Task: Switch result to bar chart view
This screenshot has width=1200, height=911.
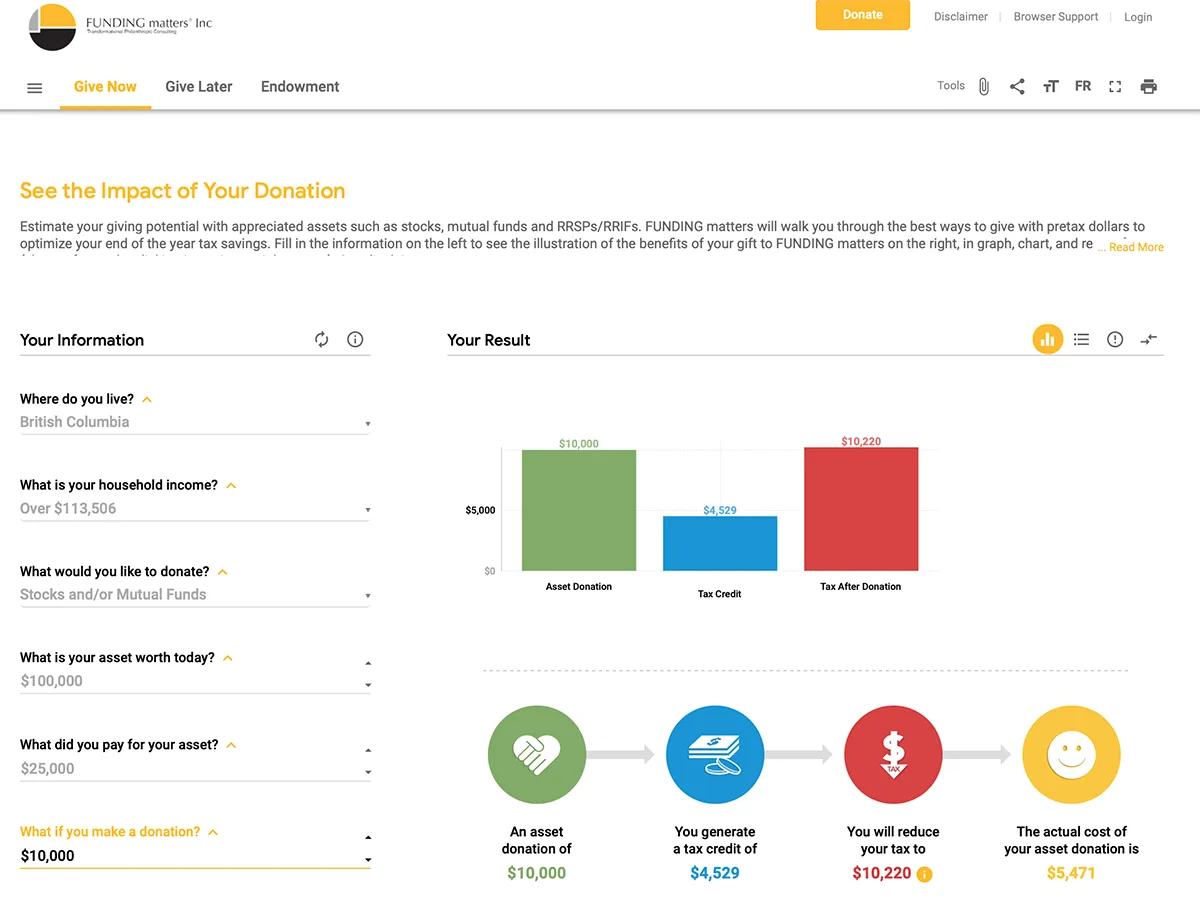Action: (x=1047, y=340)
